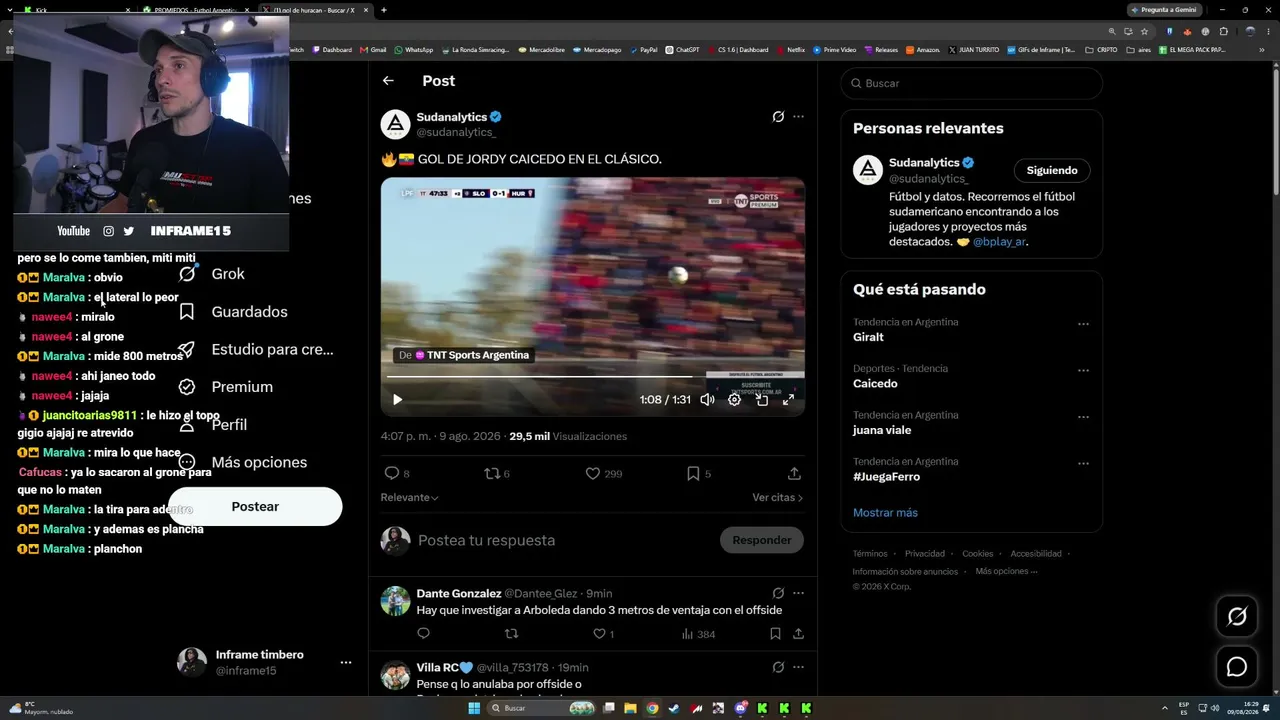Click the Postear button
Viewport: 1280px width, 720px height.
tap(255, 507)
